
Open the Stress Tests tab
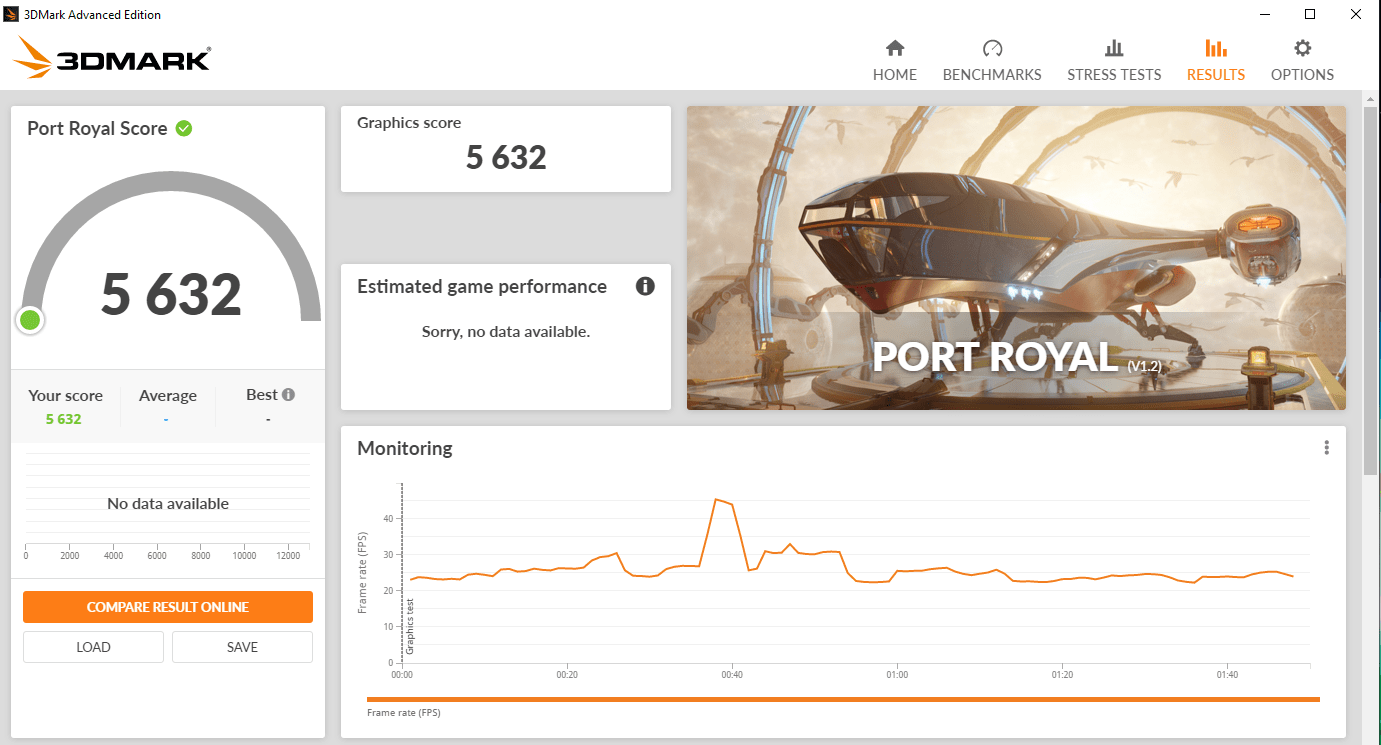click(x=1114, y=60)
